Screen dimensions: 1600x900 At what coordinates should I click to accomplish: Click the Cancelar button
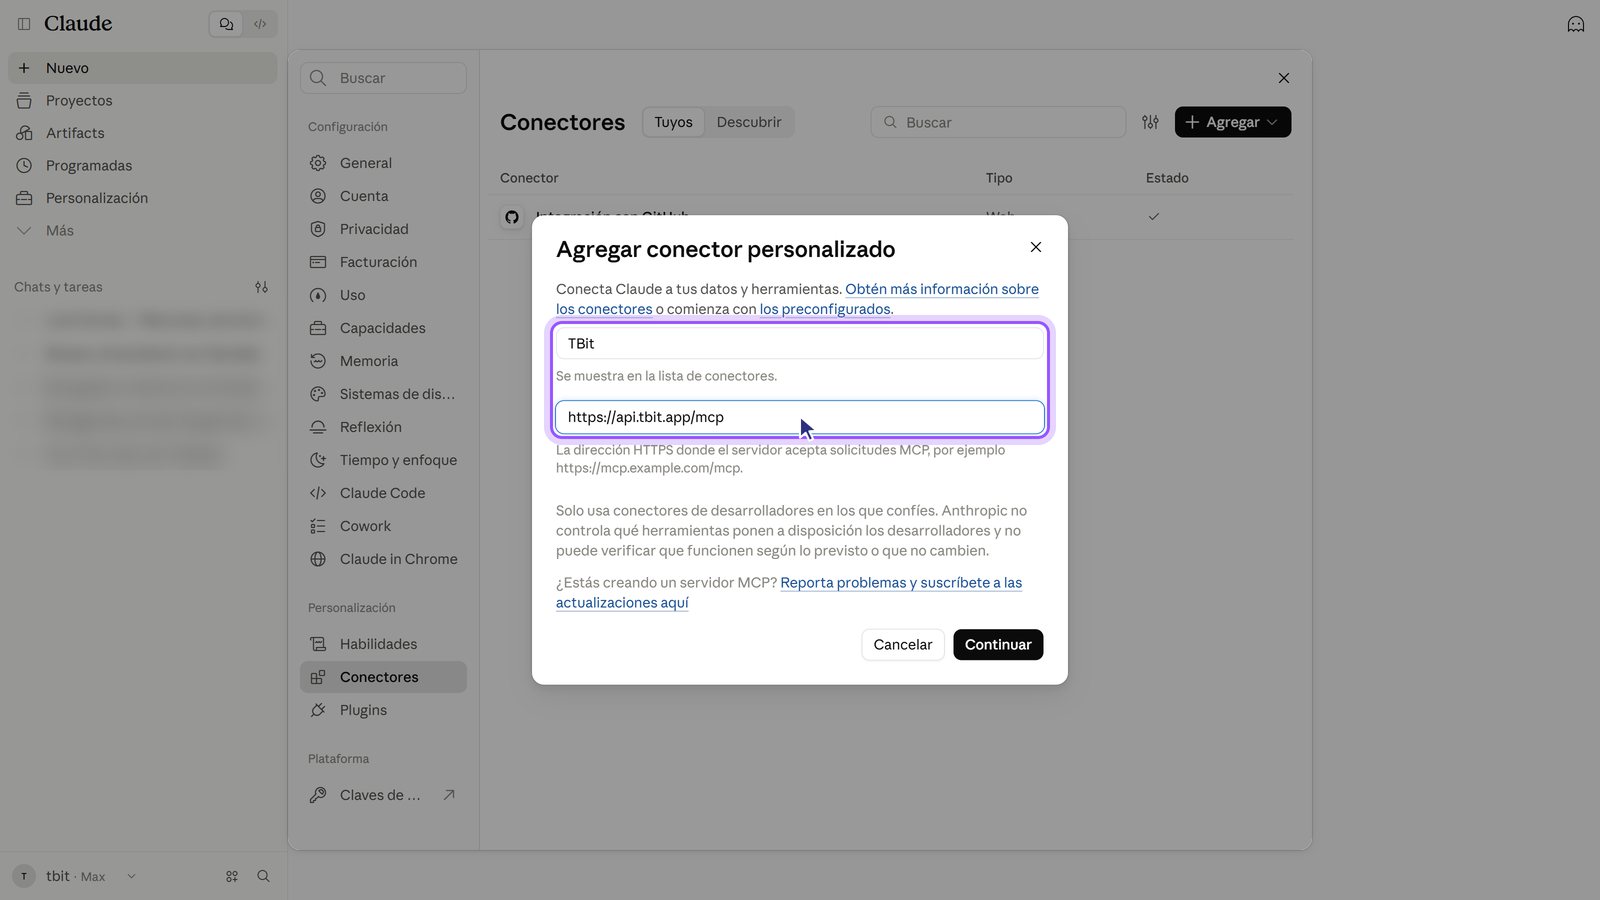point(903,645)
